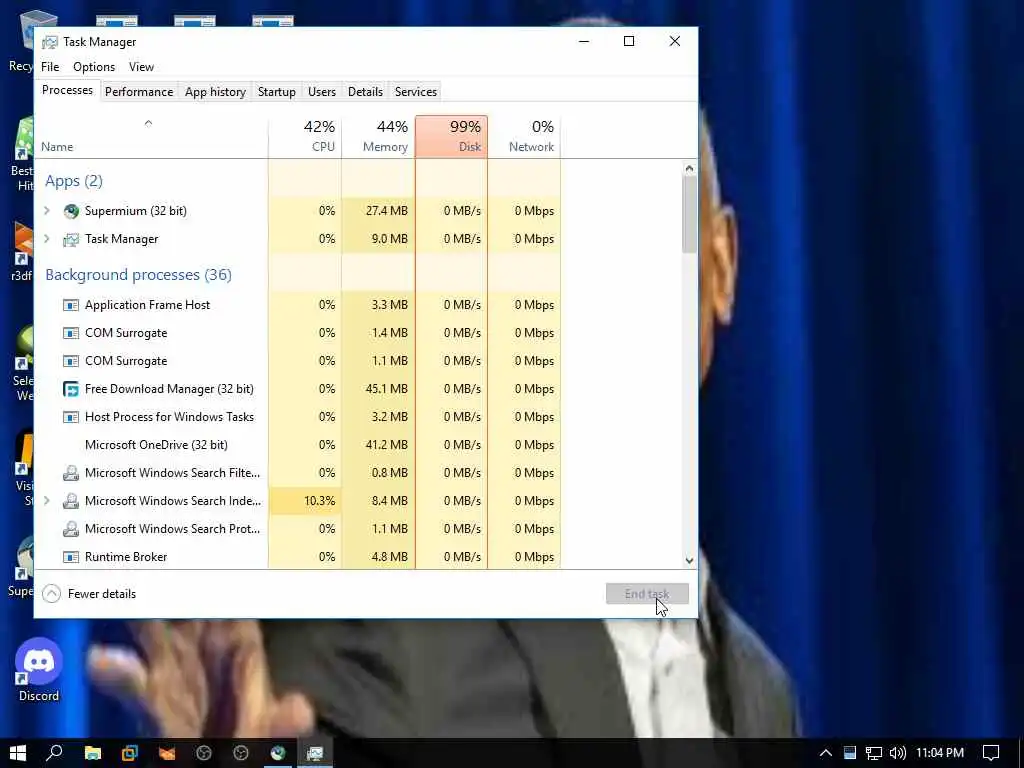
Task: Sort processes by Network column header
Action: [524, 136]
